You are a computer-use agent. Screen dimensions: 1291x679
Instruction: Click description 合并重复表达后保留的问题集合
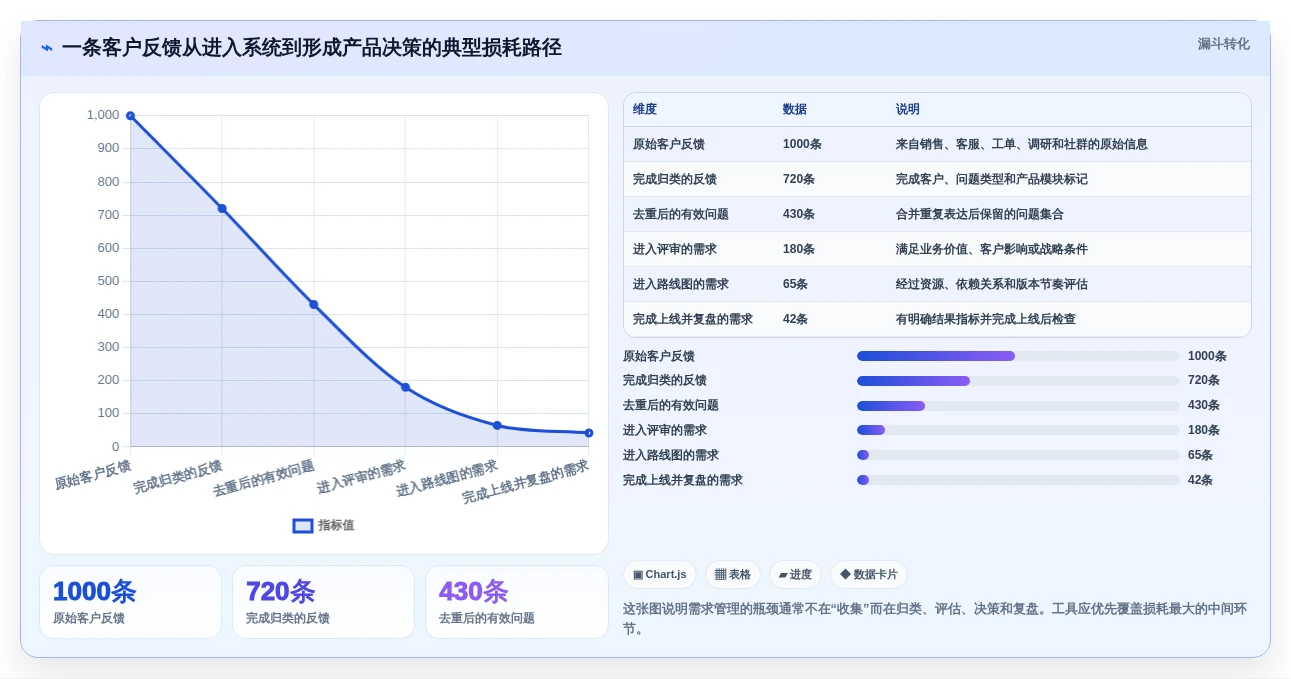coord(980,214)
